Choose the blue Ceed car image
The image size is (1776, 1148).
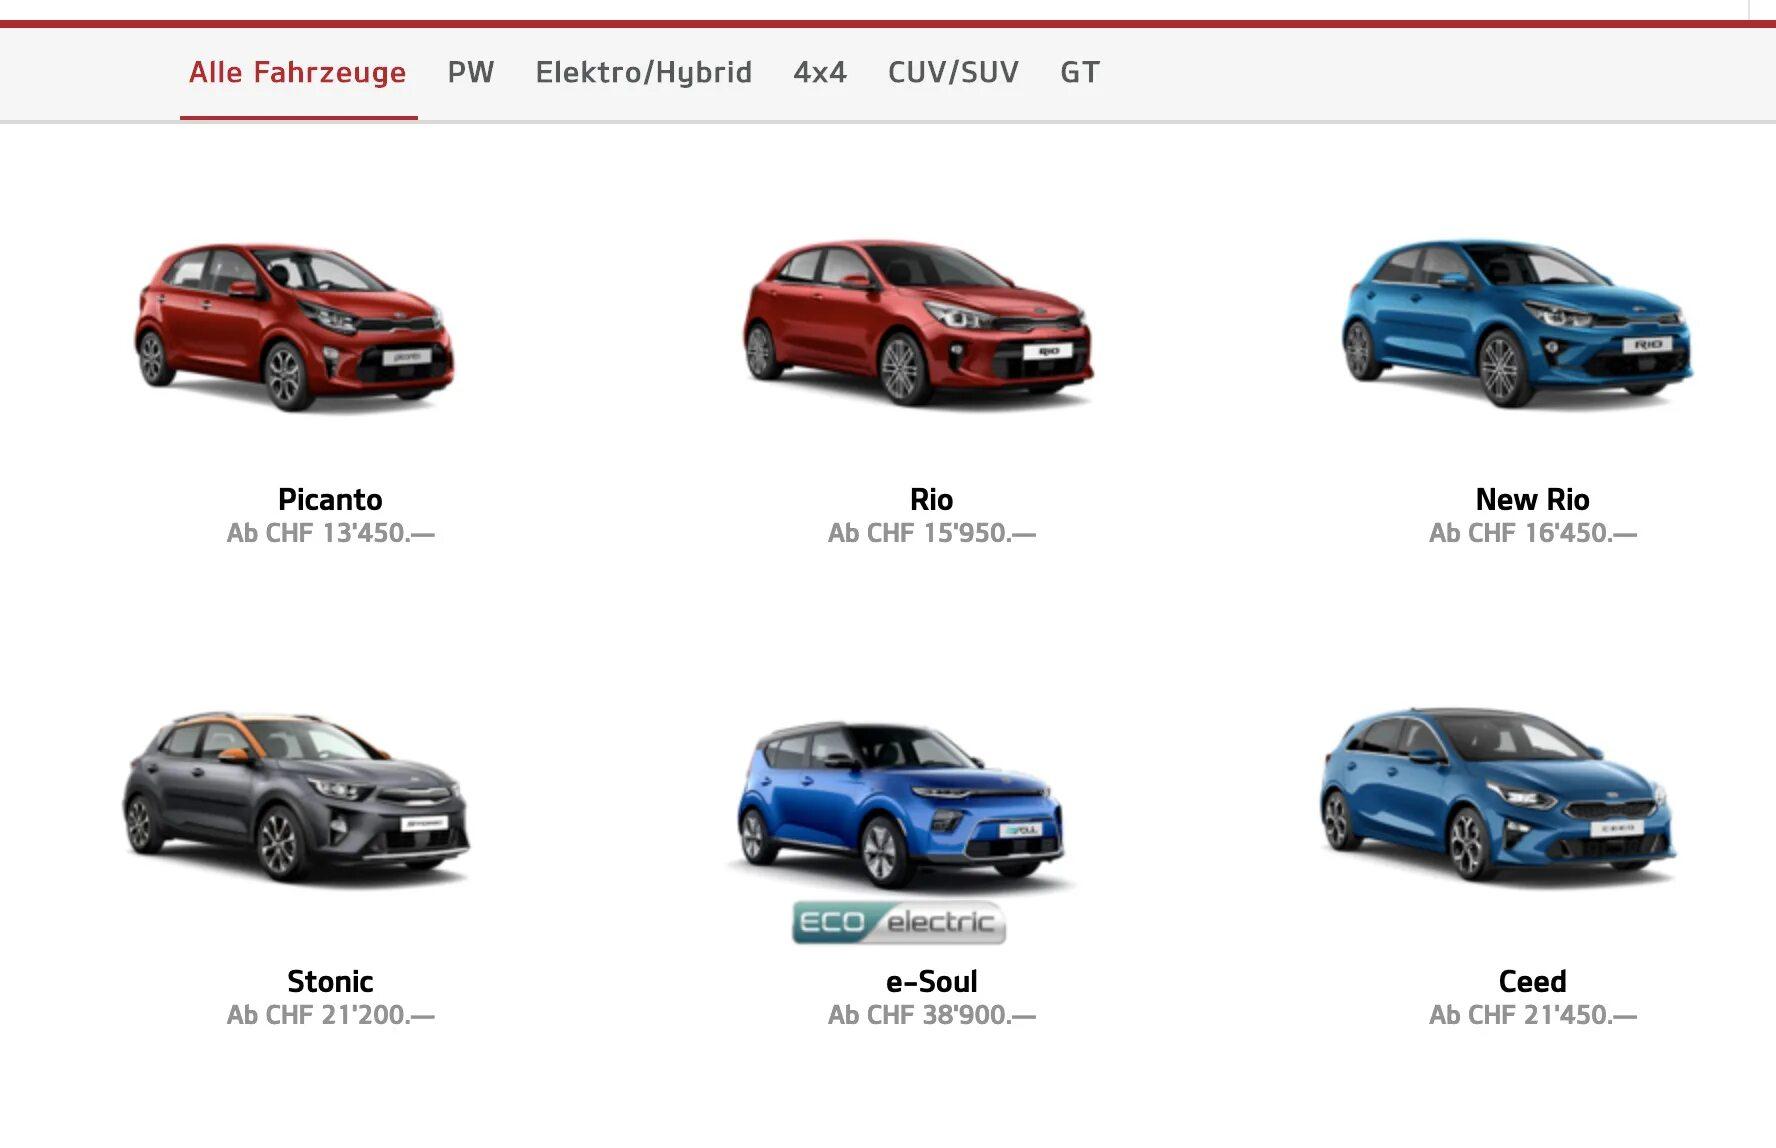[x=1497, y=794]
